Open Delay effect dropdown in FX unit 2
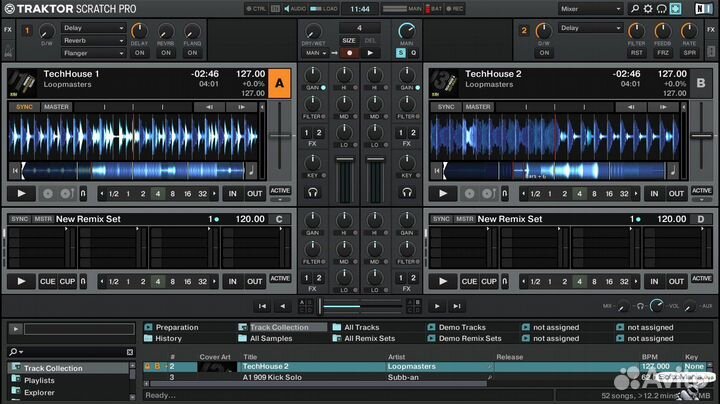The image size is (720, 404). (x=590, y=28)
